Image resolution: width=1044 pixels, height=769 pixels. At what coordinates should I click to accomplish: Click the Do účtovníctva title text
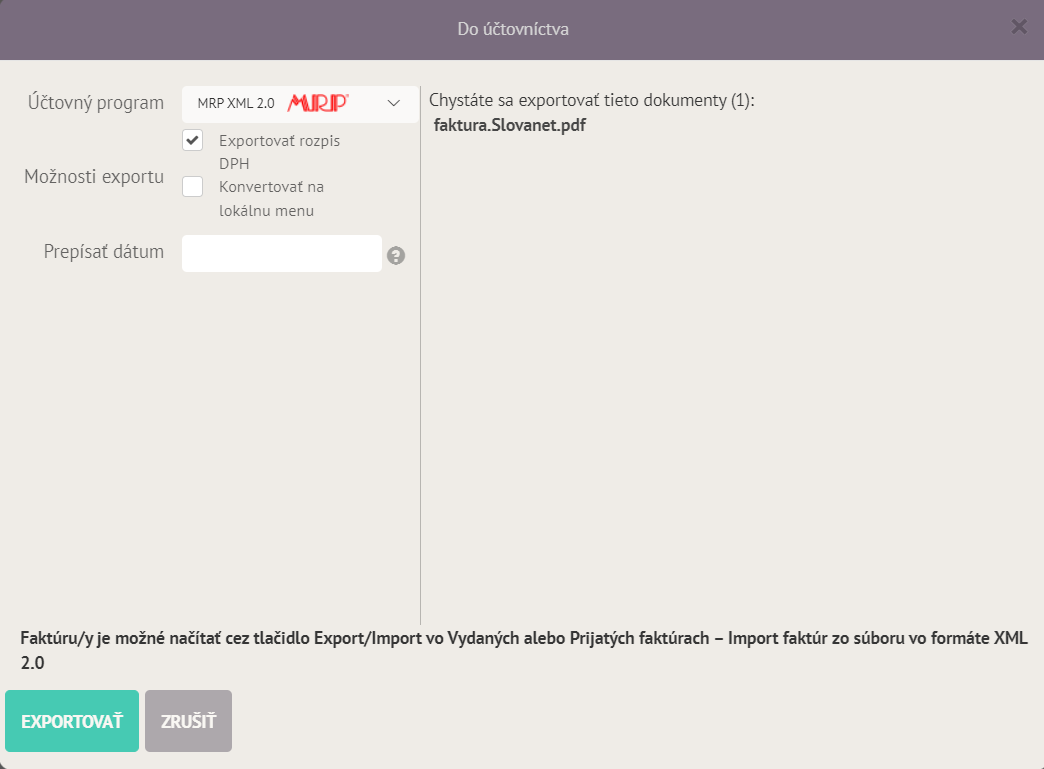click(513, 29)
